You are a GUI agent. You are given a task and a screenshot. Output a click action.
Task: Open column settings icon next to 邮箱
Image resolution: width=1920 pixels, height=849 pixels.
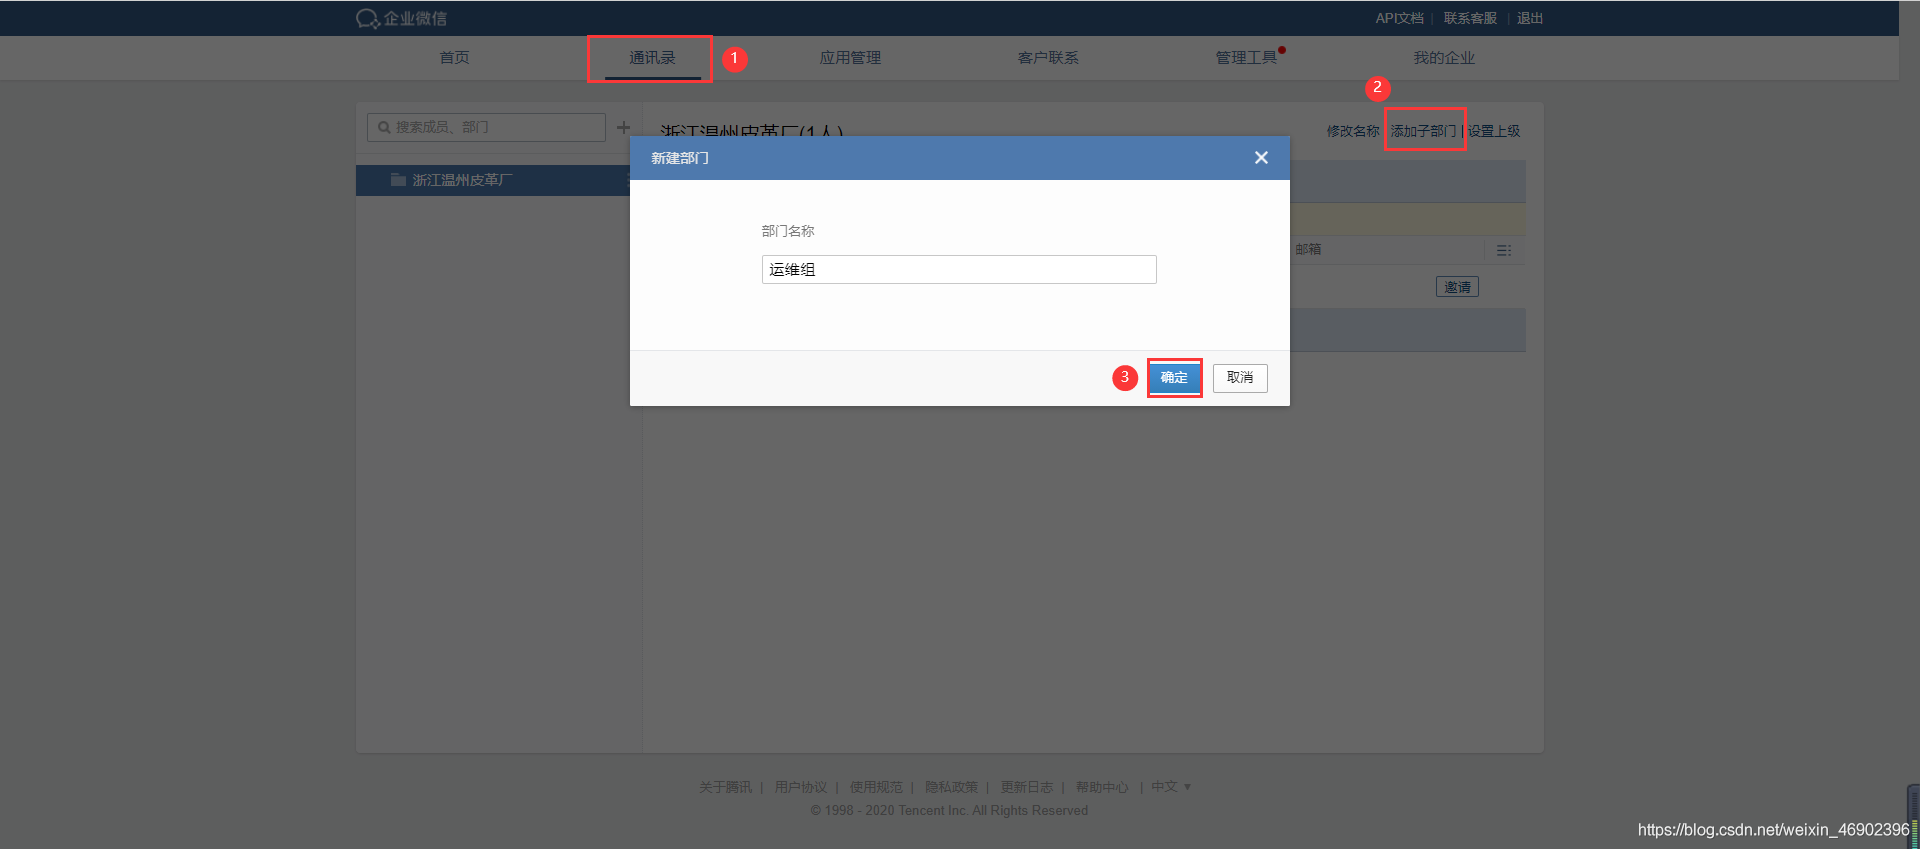1503,250
